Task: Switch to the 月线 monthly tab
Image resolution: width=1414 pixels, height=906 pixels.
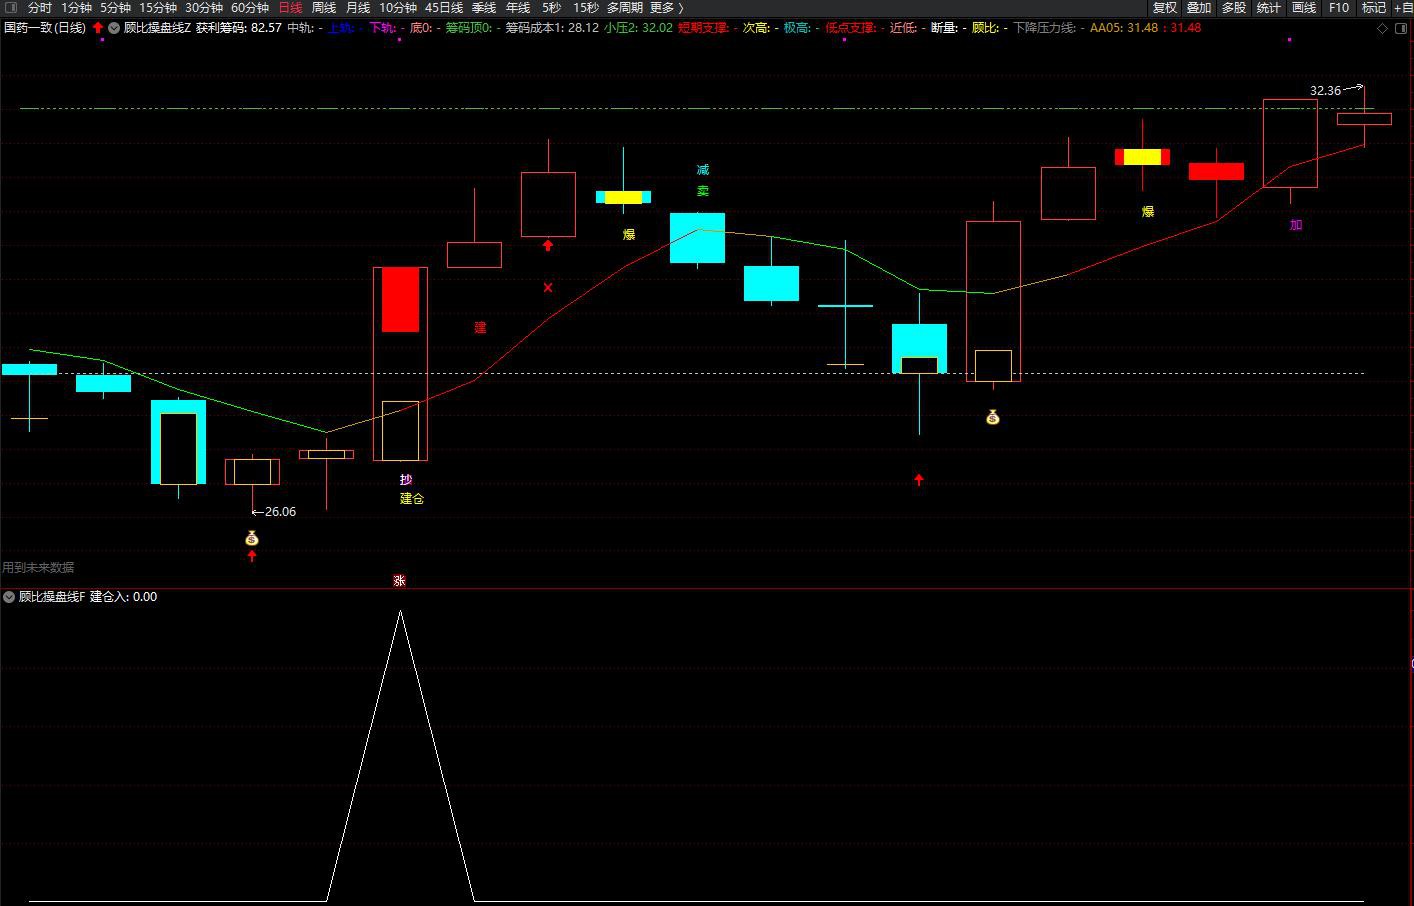Action: click(358, 8)
